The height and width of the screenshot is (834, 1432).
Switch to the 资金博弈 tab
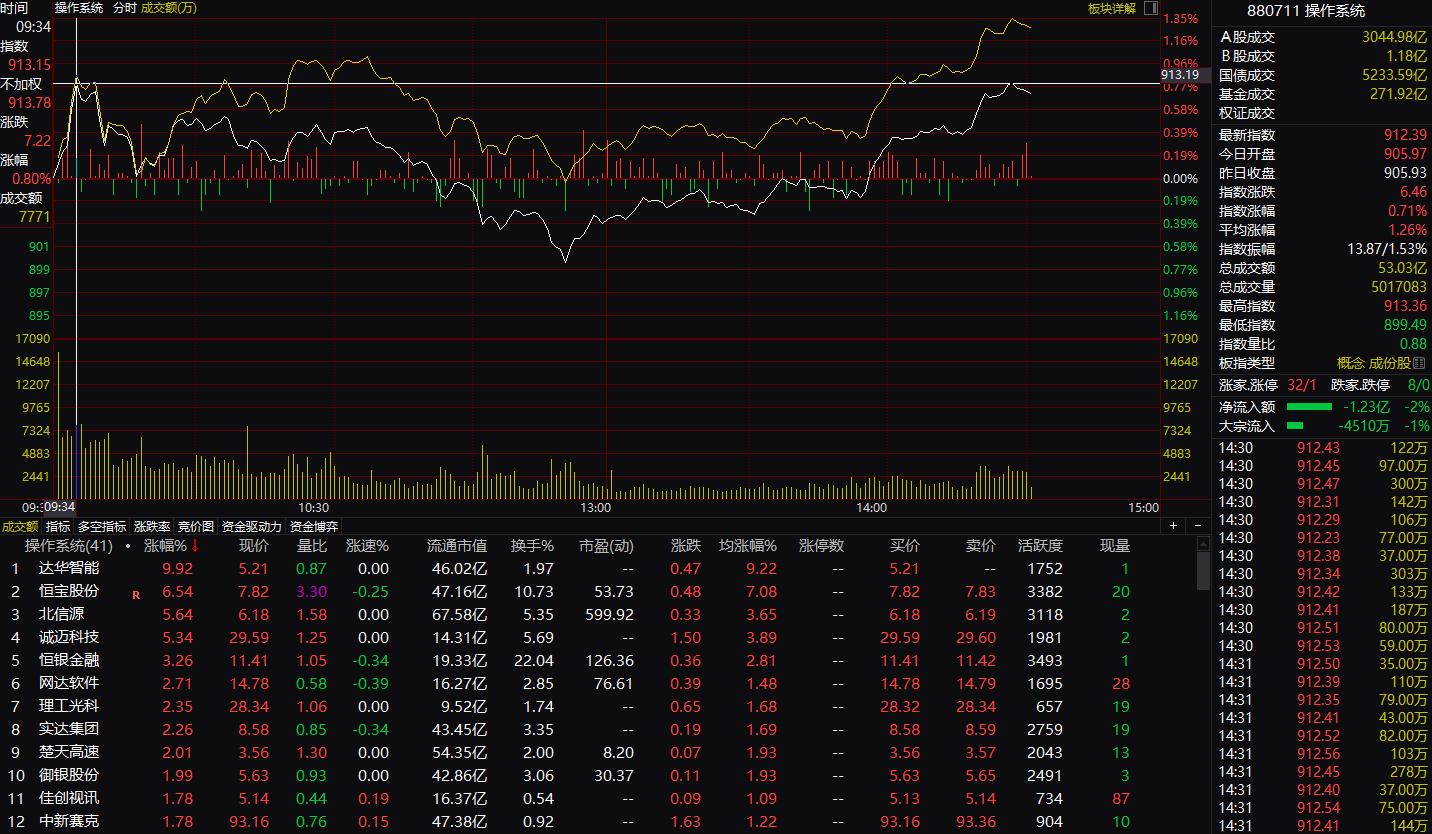314,526
